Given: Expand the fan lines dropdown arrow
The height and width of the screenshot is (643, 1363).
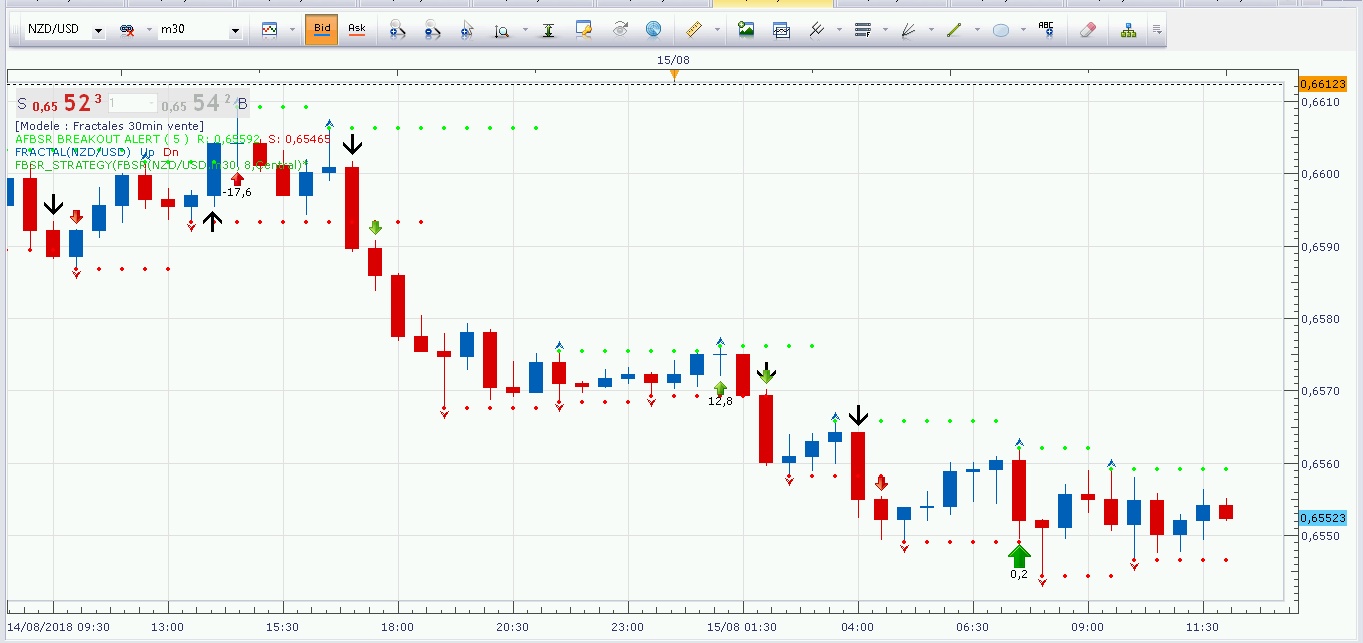Looking at the screenshot, I should tap(932, 30).
